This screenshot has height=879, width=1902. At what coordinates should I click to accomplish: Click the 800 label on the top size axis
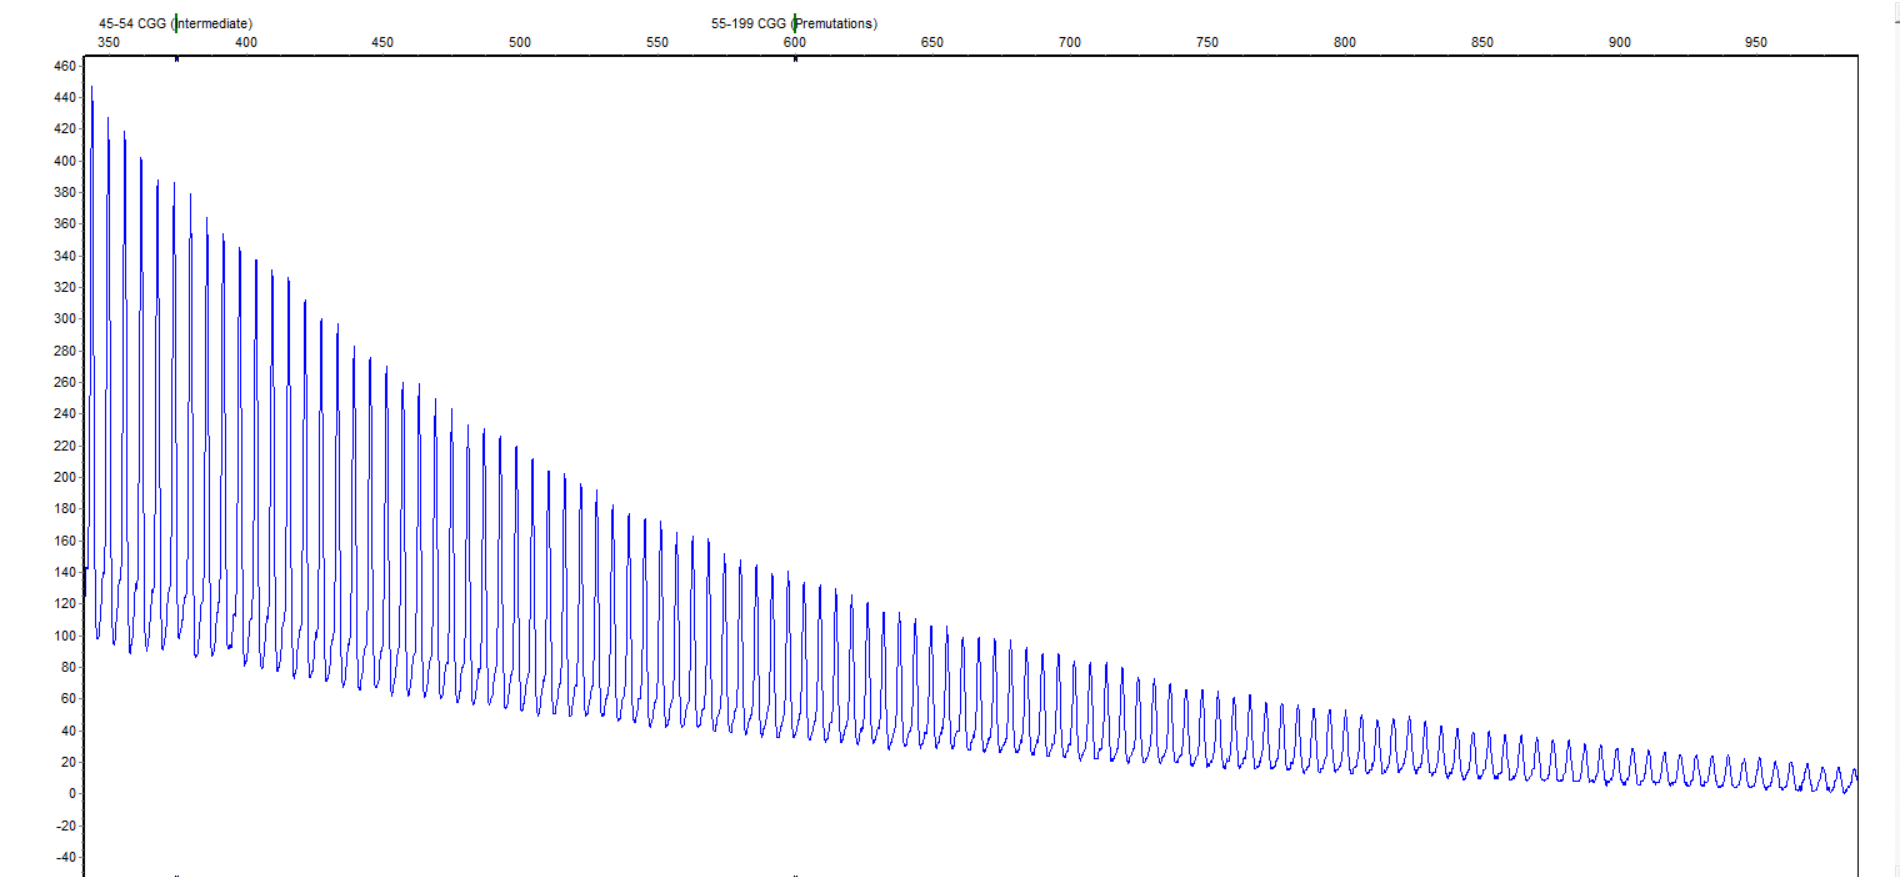[x=1345, y=42]
